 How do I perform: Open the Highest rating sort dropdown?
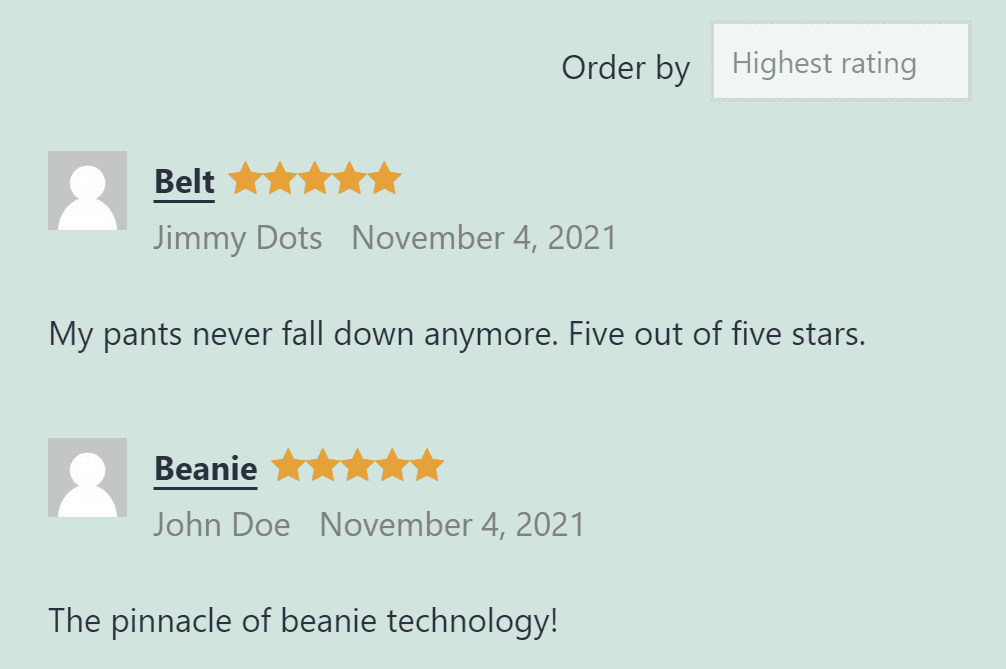[840, 61]
